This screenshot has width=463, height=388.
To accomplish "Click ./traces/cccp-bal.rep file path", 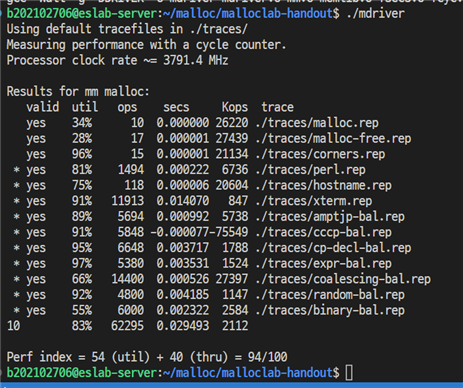I will point(323,232).
